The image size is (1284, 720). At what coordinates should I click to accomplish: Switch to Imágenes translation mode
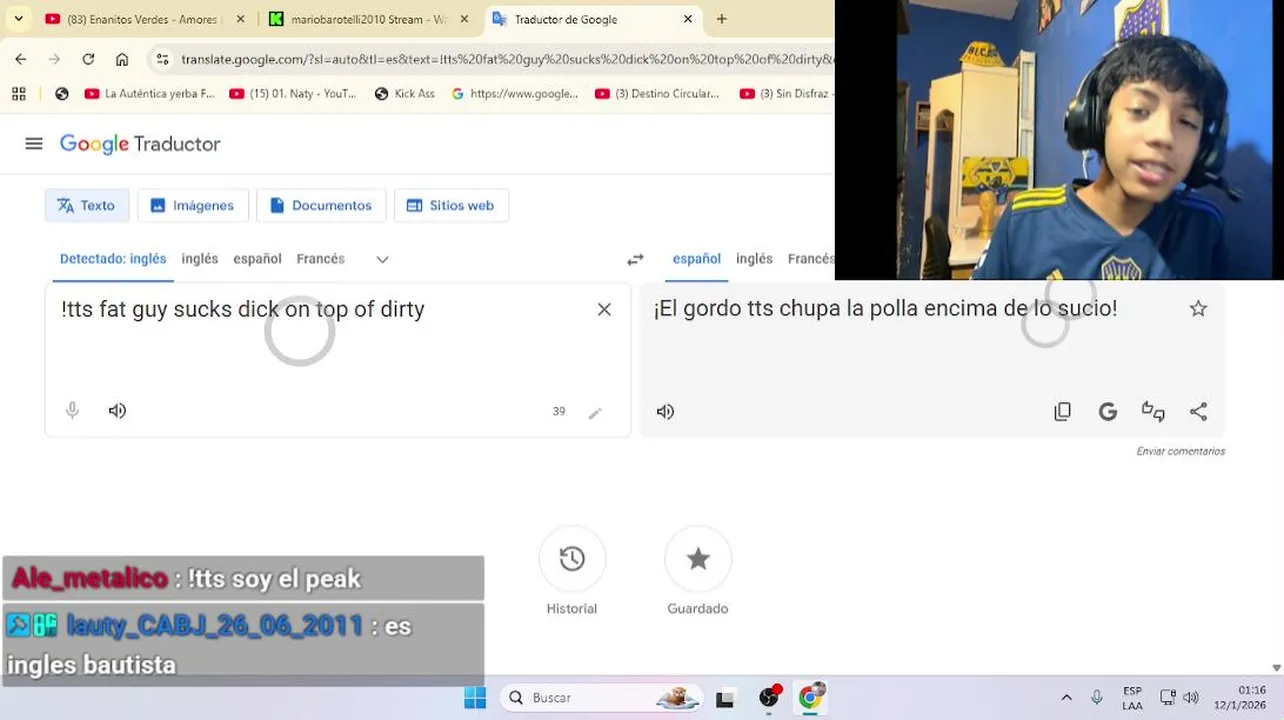pos(192,205)
